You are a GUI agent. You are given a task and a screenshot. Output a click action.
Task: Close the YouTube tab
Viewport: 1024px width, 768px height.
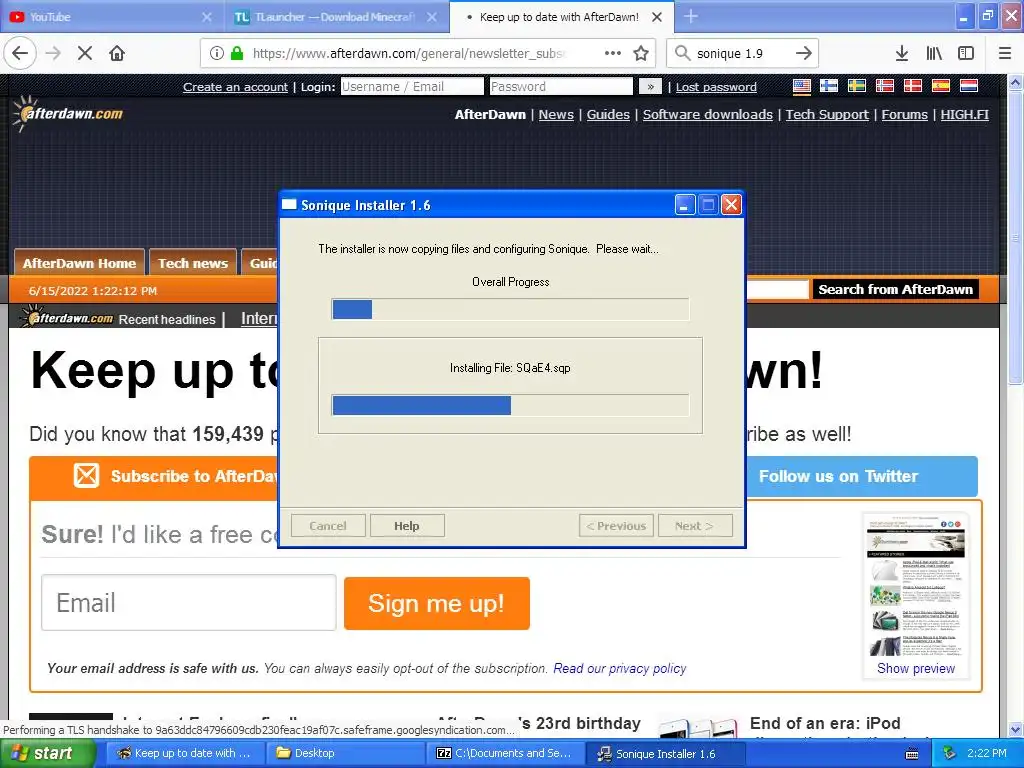207,17
